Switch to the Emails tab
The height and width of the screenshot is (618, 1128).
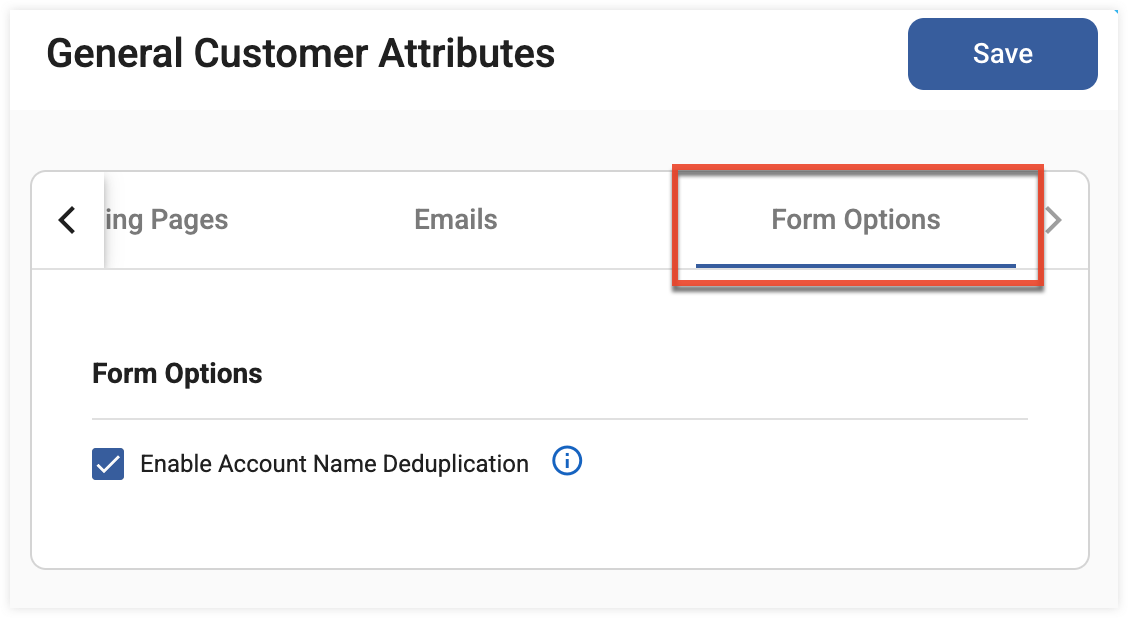[x=456, y=220]
